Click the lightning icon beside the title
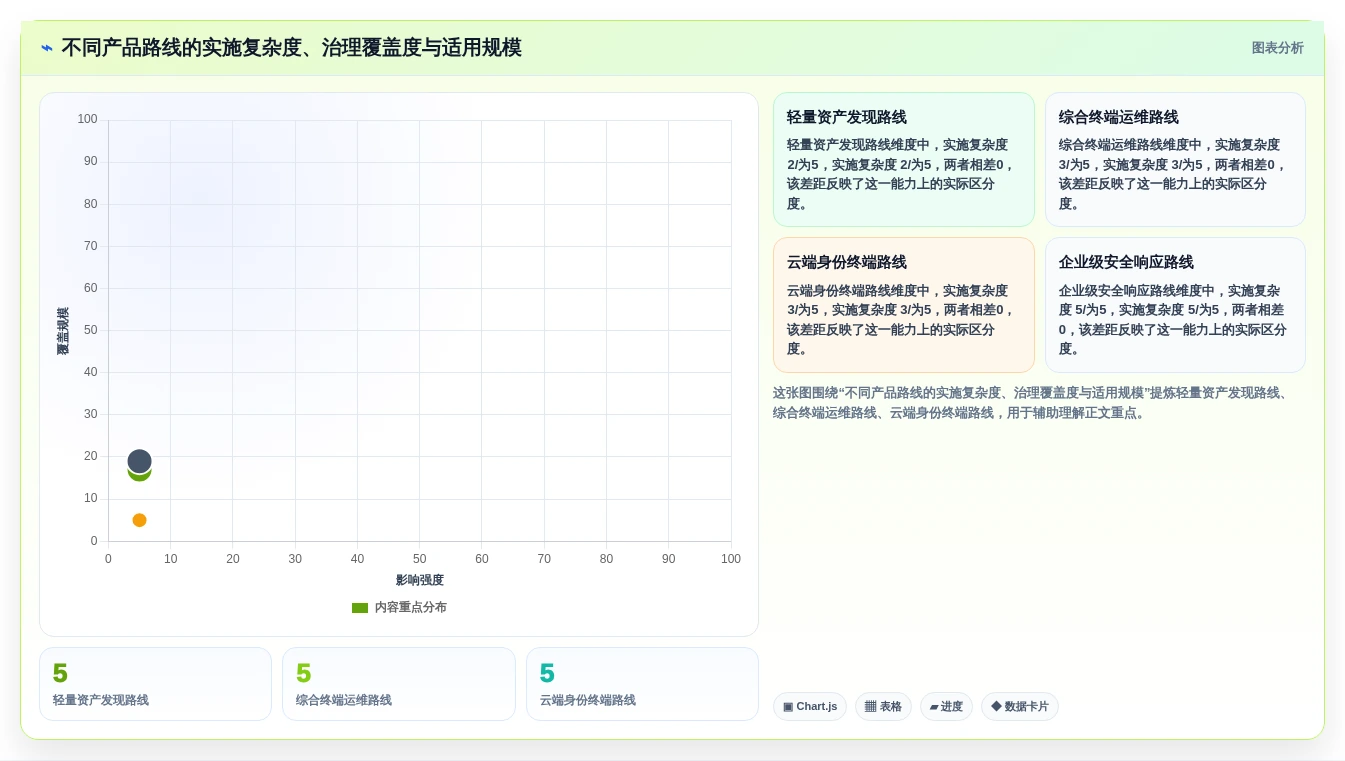This screenshot has width=1345, height=761. [47, 48]
